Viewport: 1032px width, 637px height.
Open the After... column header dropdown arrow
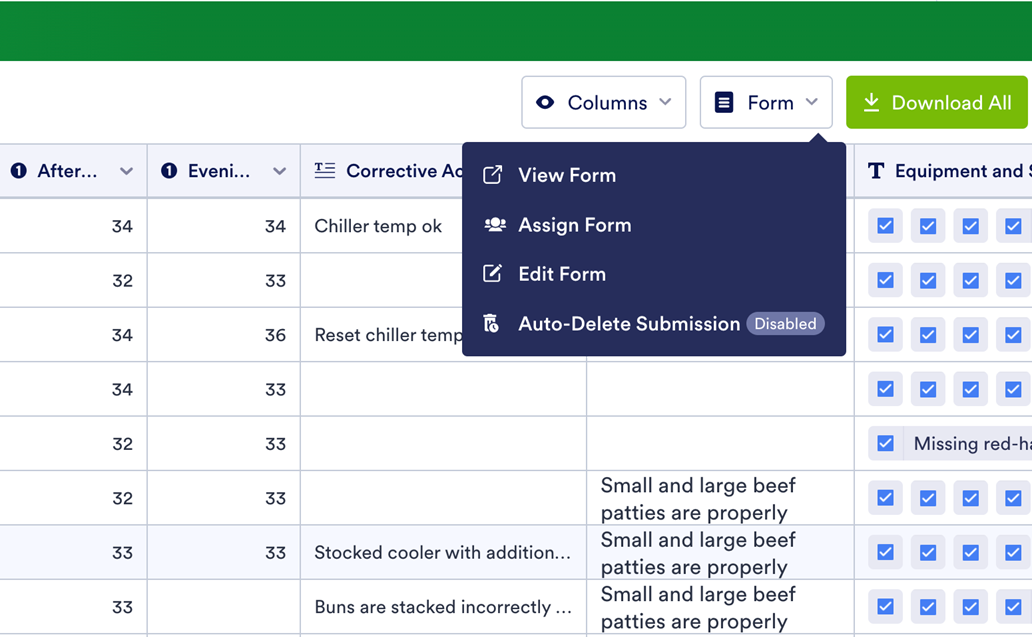[126, 171]
